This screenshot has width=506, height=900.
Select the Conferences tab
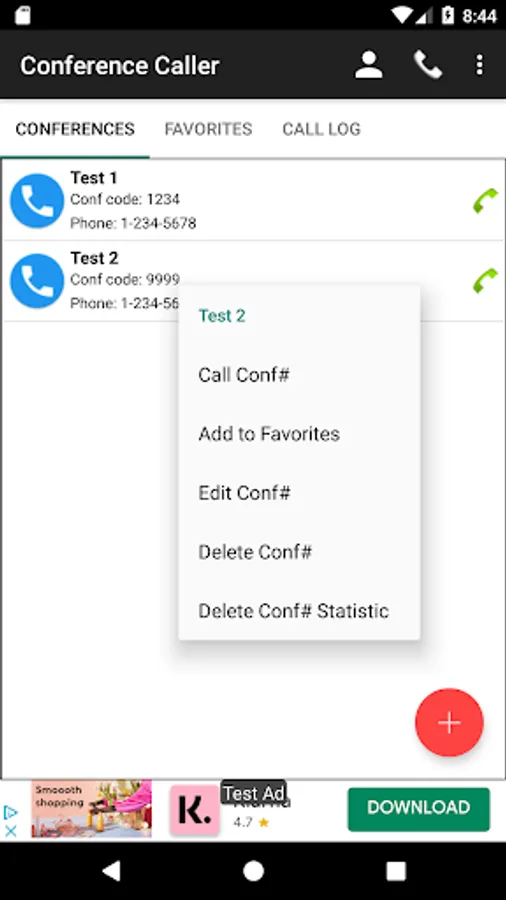pyautogui.click(x=75, y=129)
